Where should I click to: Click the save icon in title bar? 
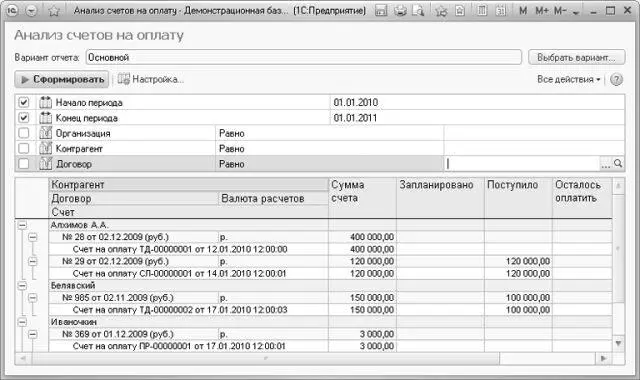[380, 11]
